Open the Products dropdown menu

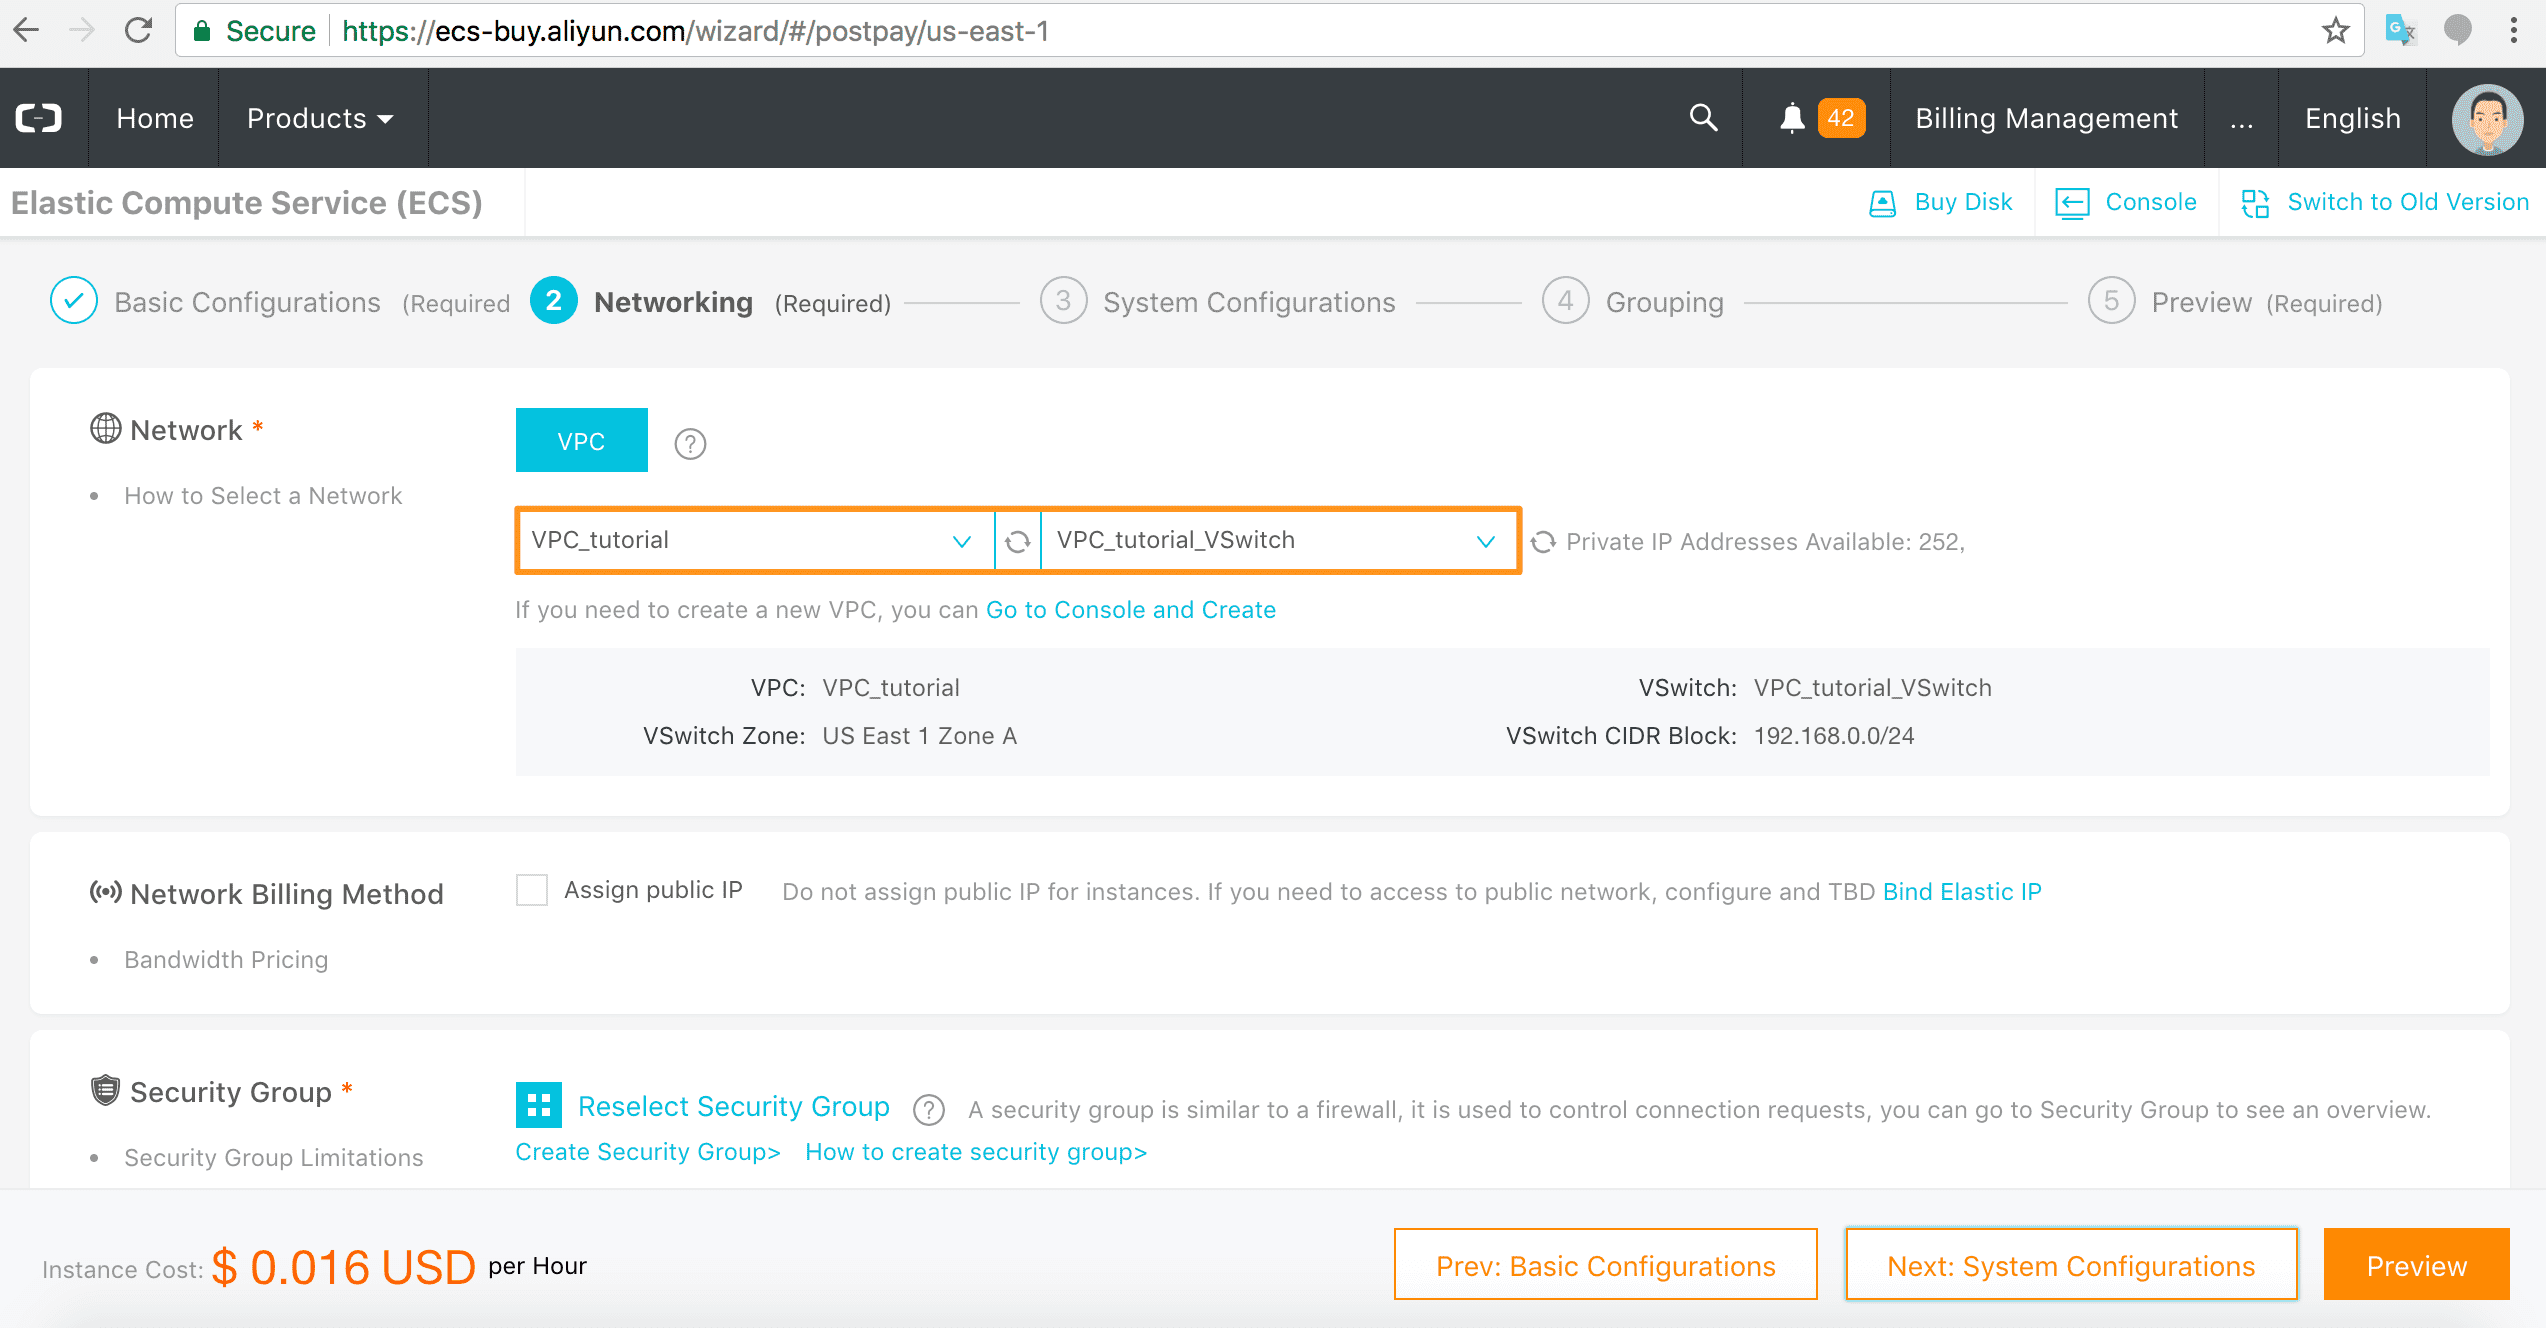click(320, 118)
